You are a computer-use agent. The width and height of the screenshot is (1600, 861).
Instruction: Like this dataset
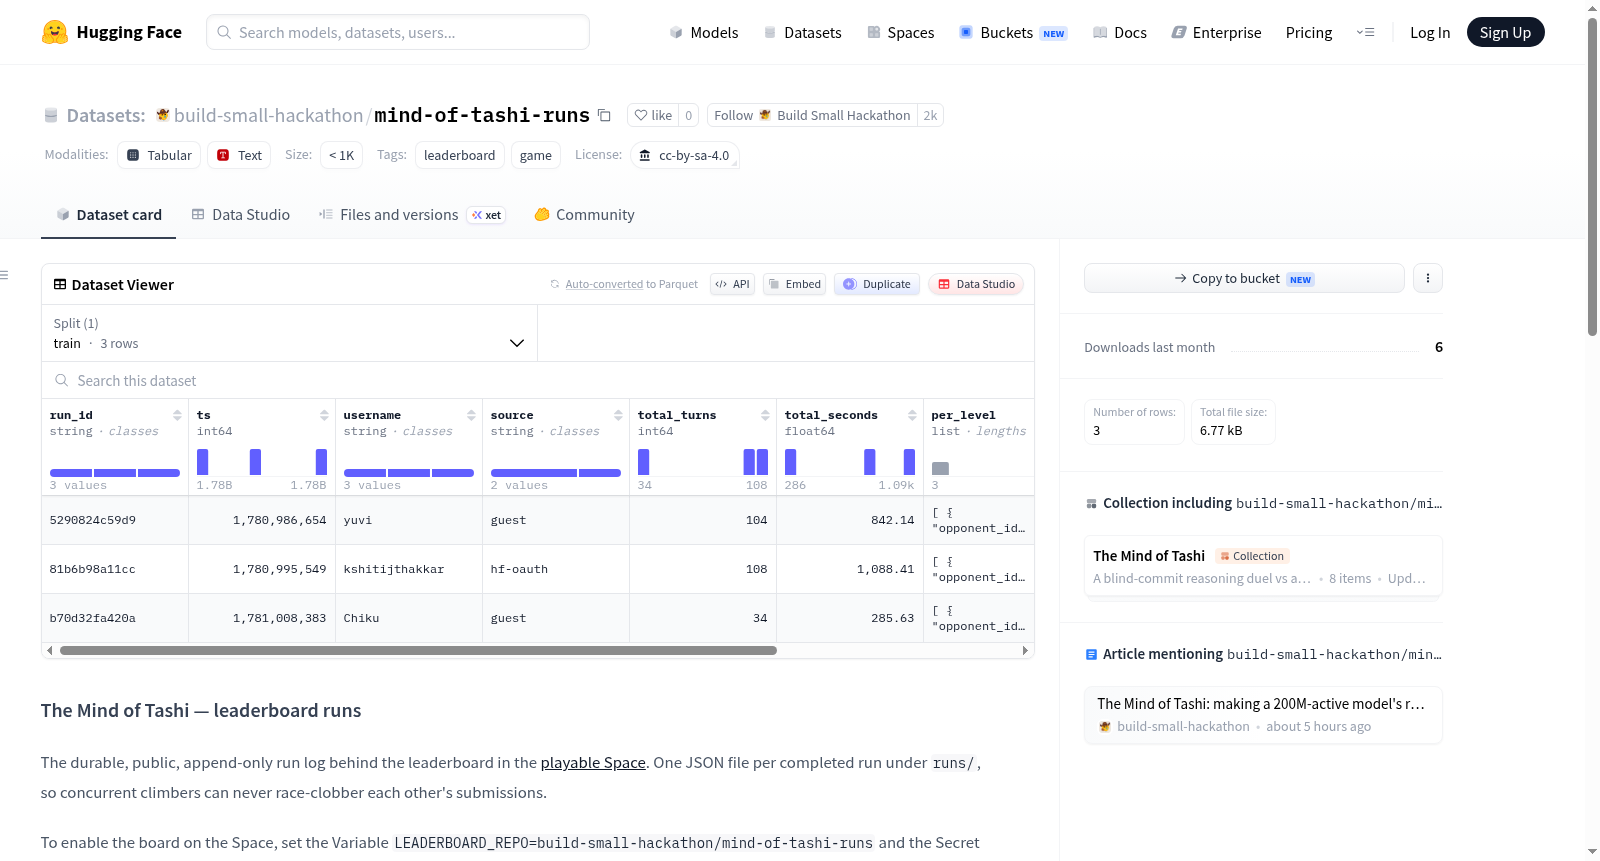pos(653,115)
